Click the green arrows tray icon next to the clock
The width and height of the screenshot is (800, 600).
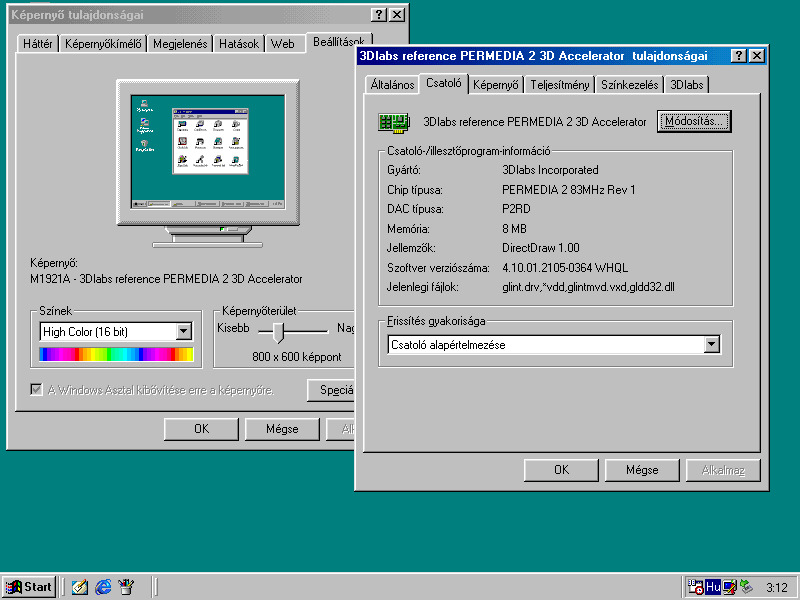tap(746, 587)
